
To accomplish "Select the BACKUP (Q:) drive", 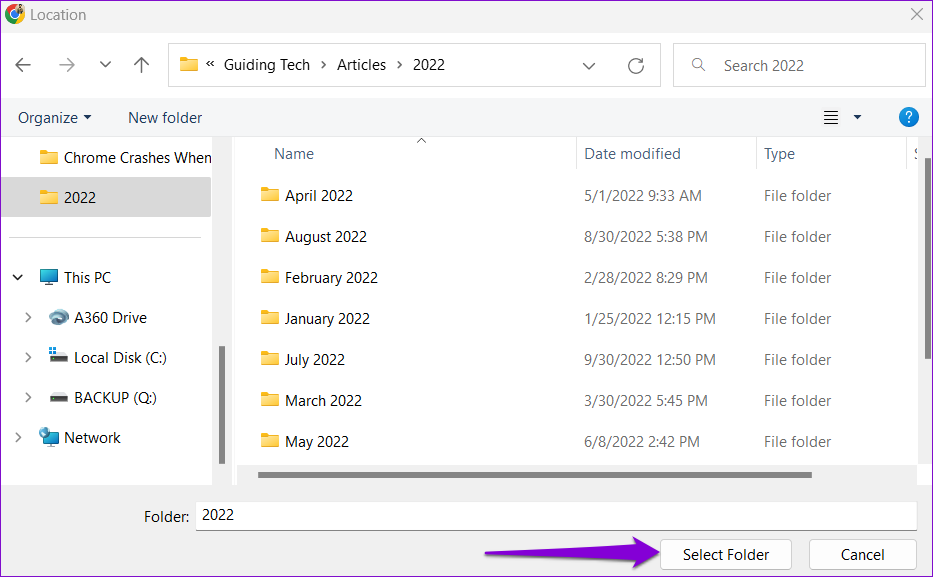I will tap(103, 397).
